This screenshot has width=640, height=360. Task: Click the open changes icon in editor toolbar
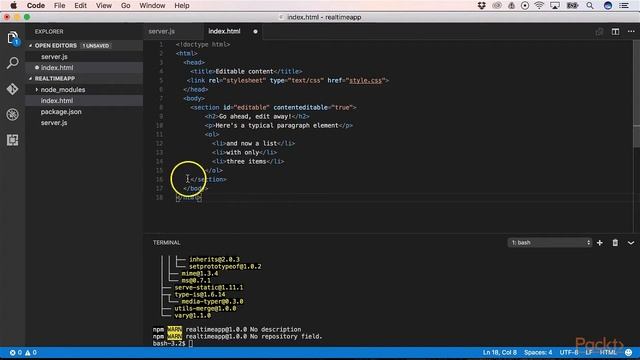(x=599, y=31)
